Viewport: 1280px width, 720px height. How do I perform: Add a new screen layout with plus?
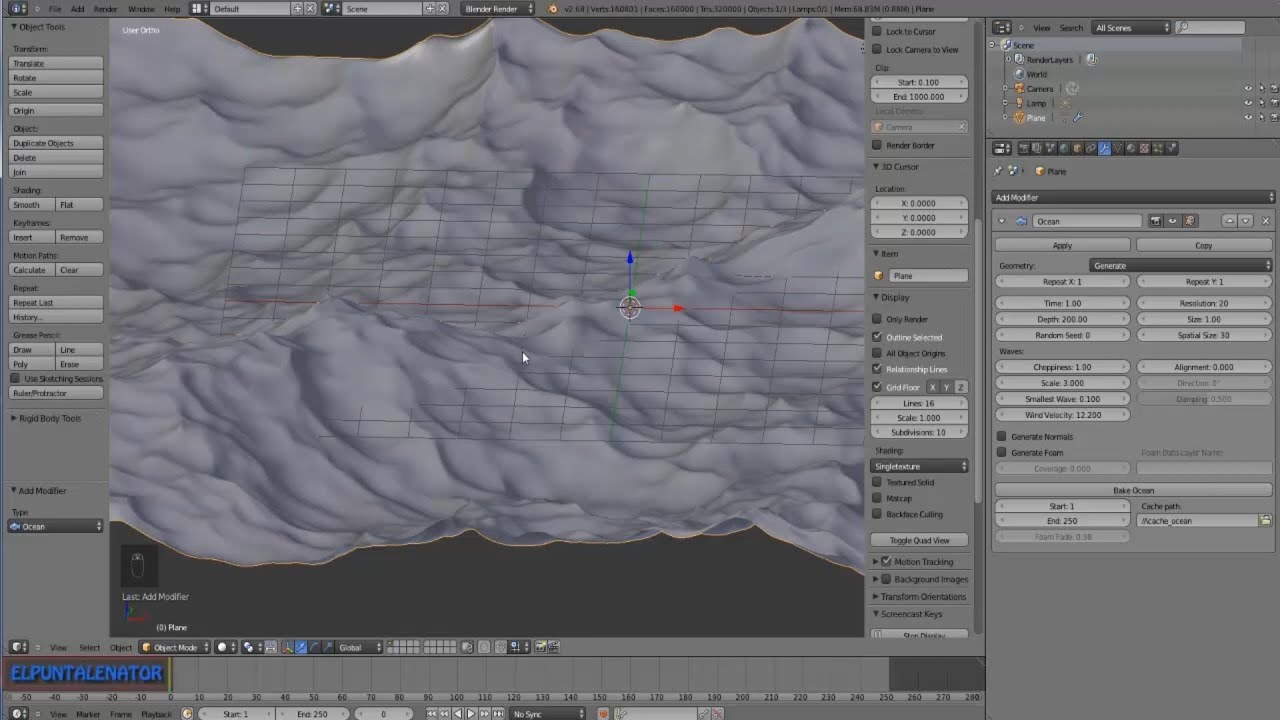coord(297,8)
